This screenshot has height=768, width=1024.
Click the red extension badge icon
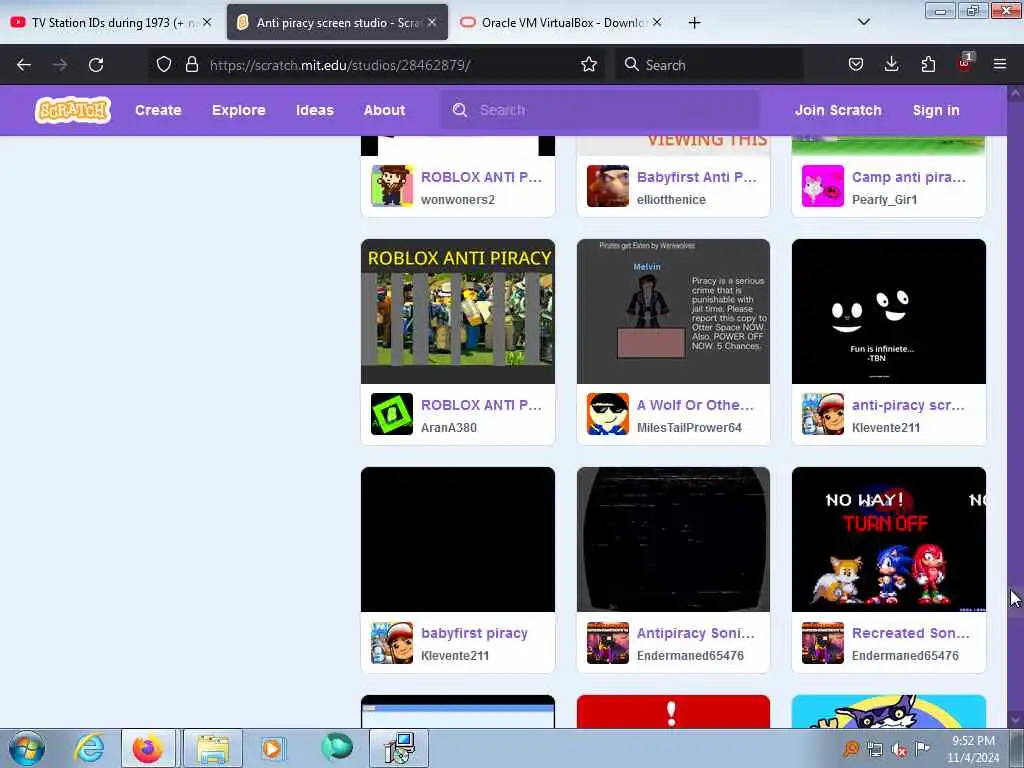click(965, 63)
